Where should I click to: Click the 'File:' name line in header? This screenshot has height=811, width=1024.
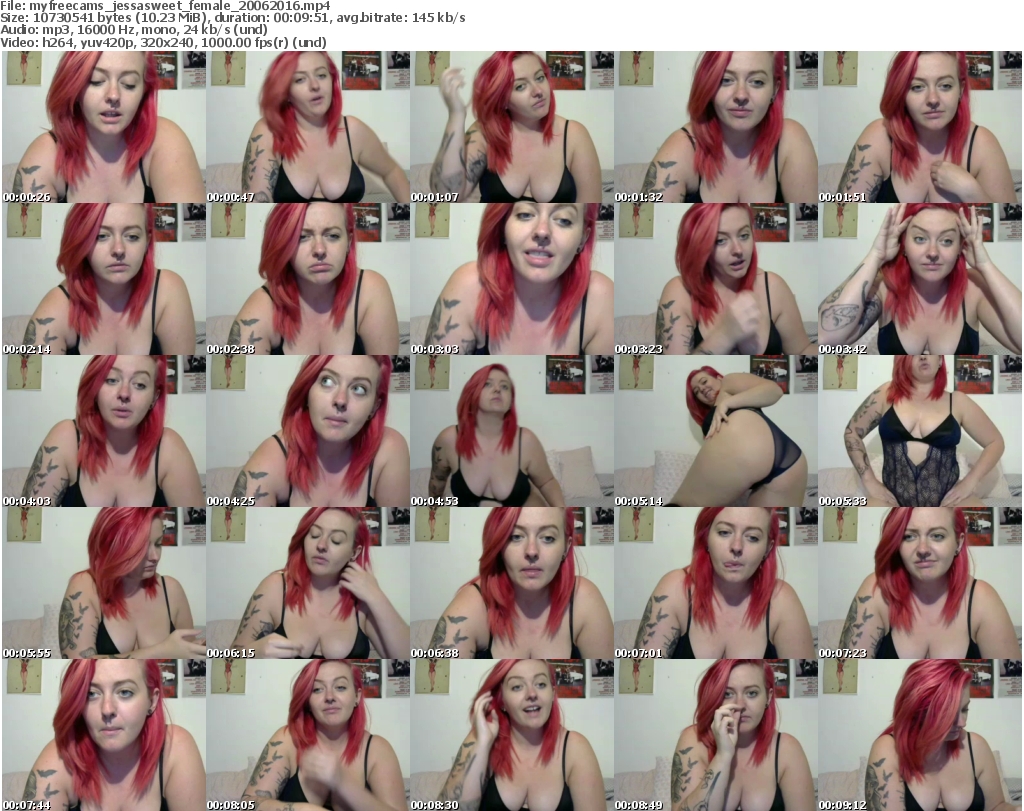click(165, 6)
